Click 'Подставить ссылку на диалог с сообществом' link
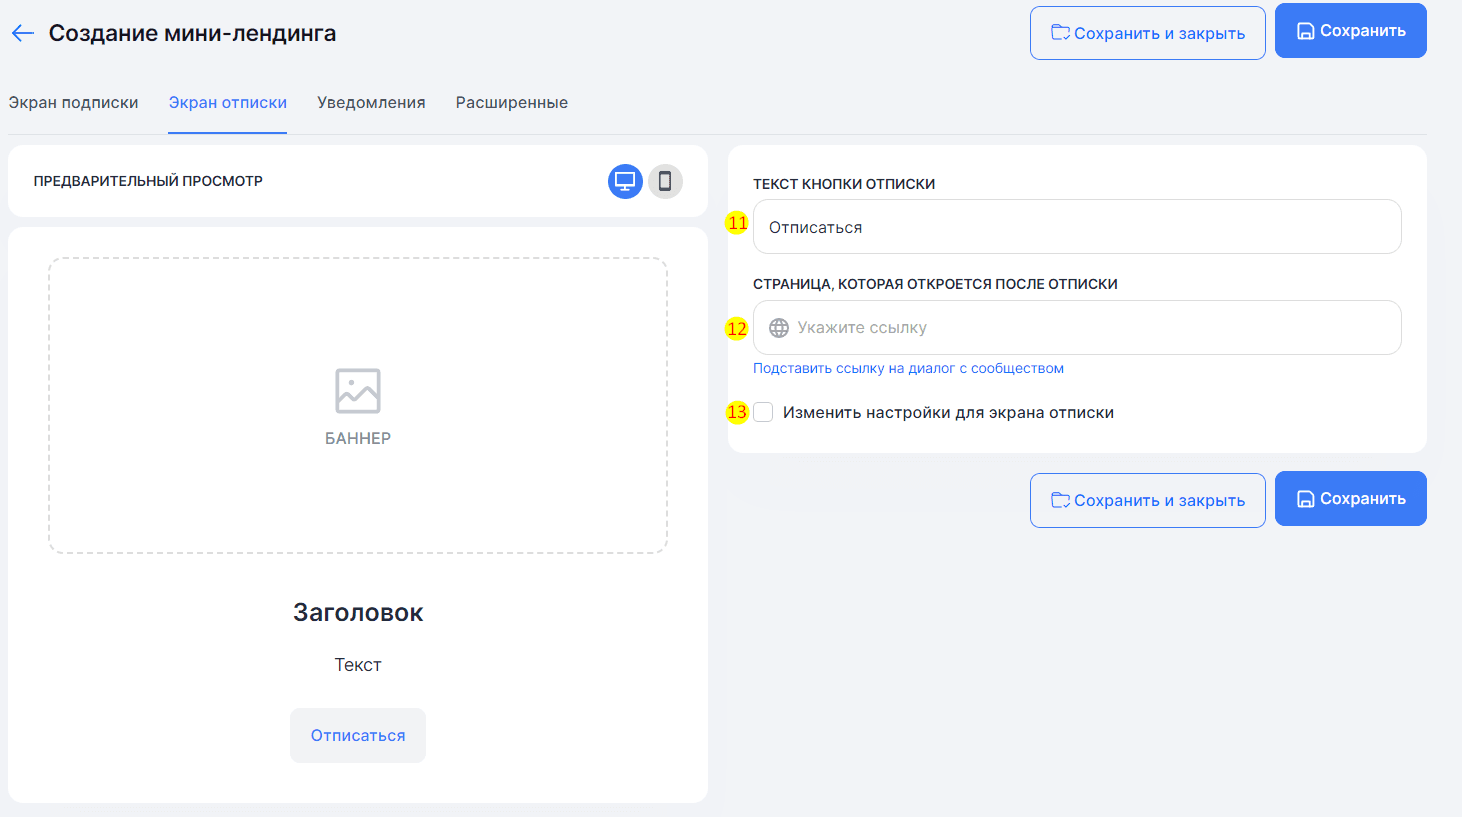The width and height of the screenshot is (1462, 817). click(x=908, y=369)
